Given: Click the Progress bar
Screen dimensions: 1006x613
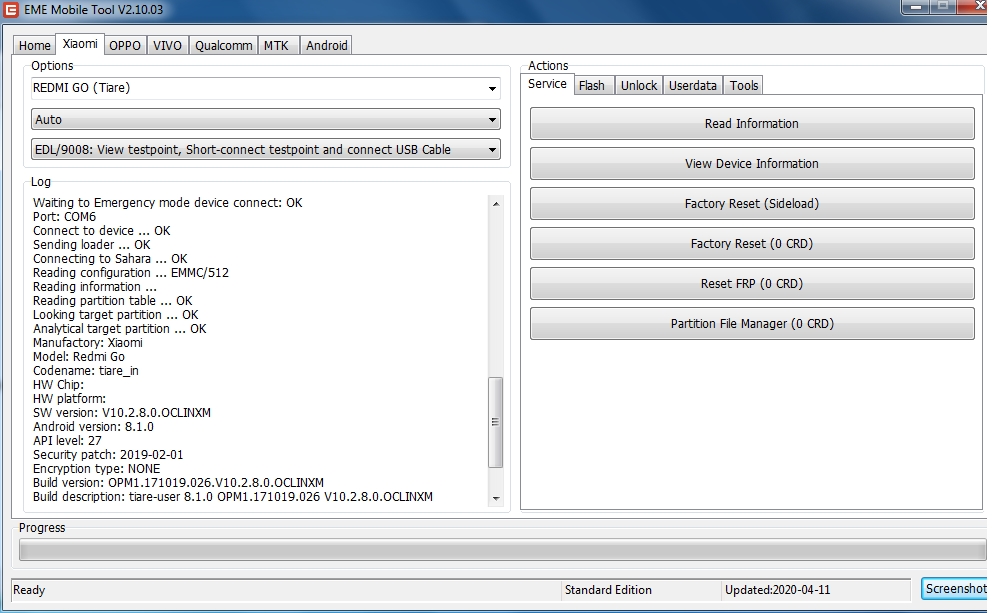Looking at the screenshot, I should pos(502,550).
